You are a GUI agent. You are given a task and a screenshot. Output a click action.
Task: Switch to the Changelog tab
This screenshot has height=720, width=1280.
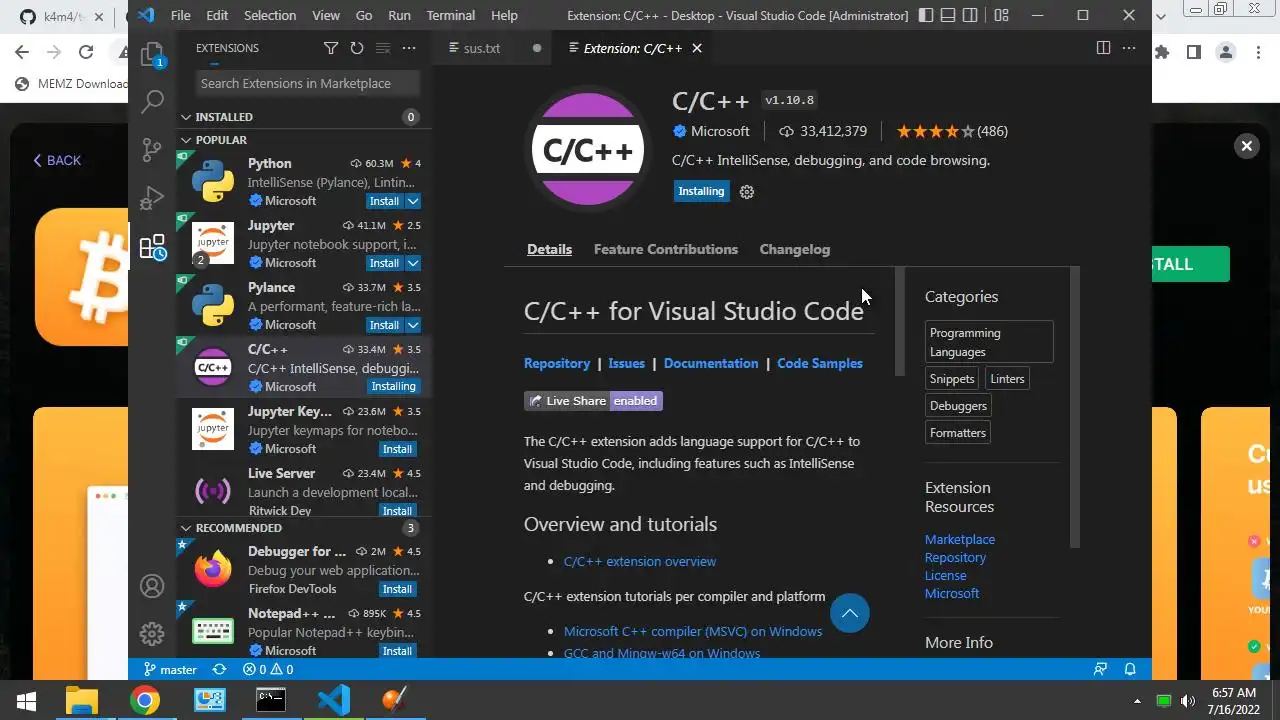(x=795, y=249)
